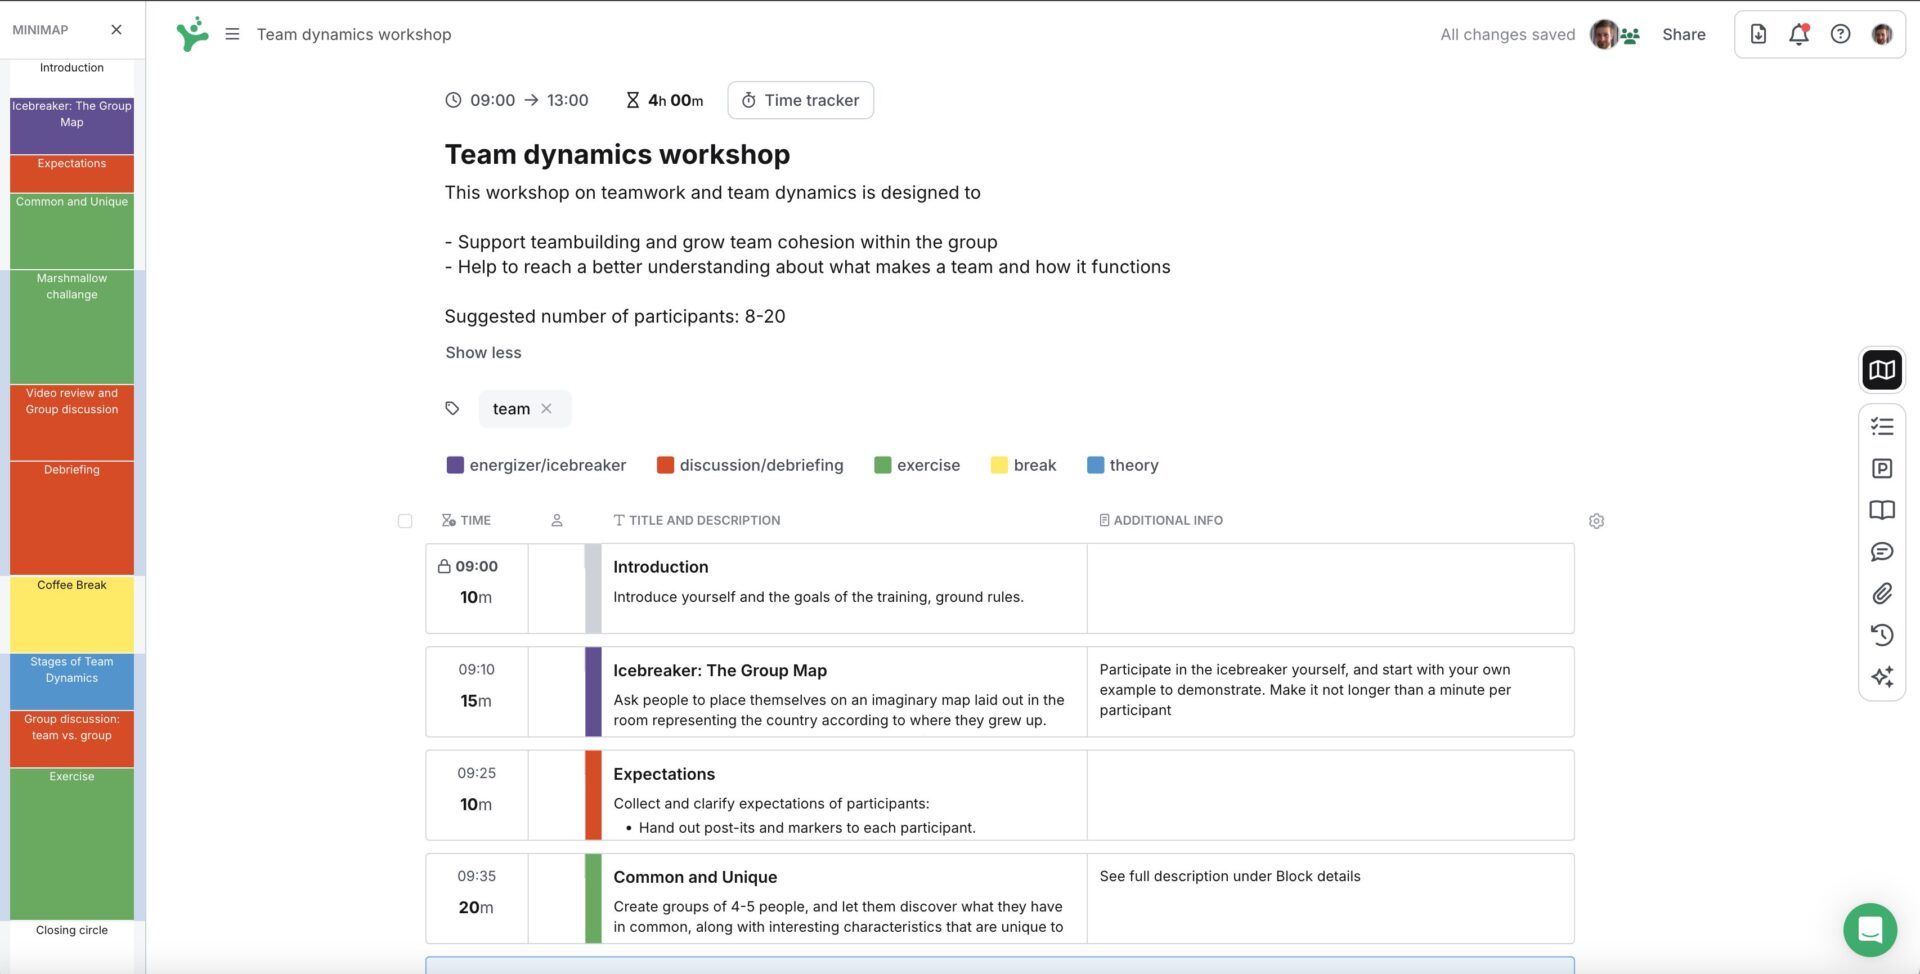Open the chat support bubble
This screenshot has height=974, width=1920.
pos(1869,929)
